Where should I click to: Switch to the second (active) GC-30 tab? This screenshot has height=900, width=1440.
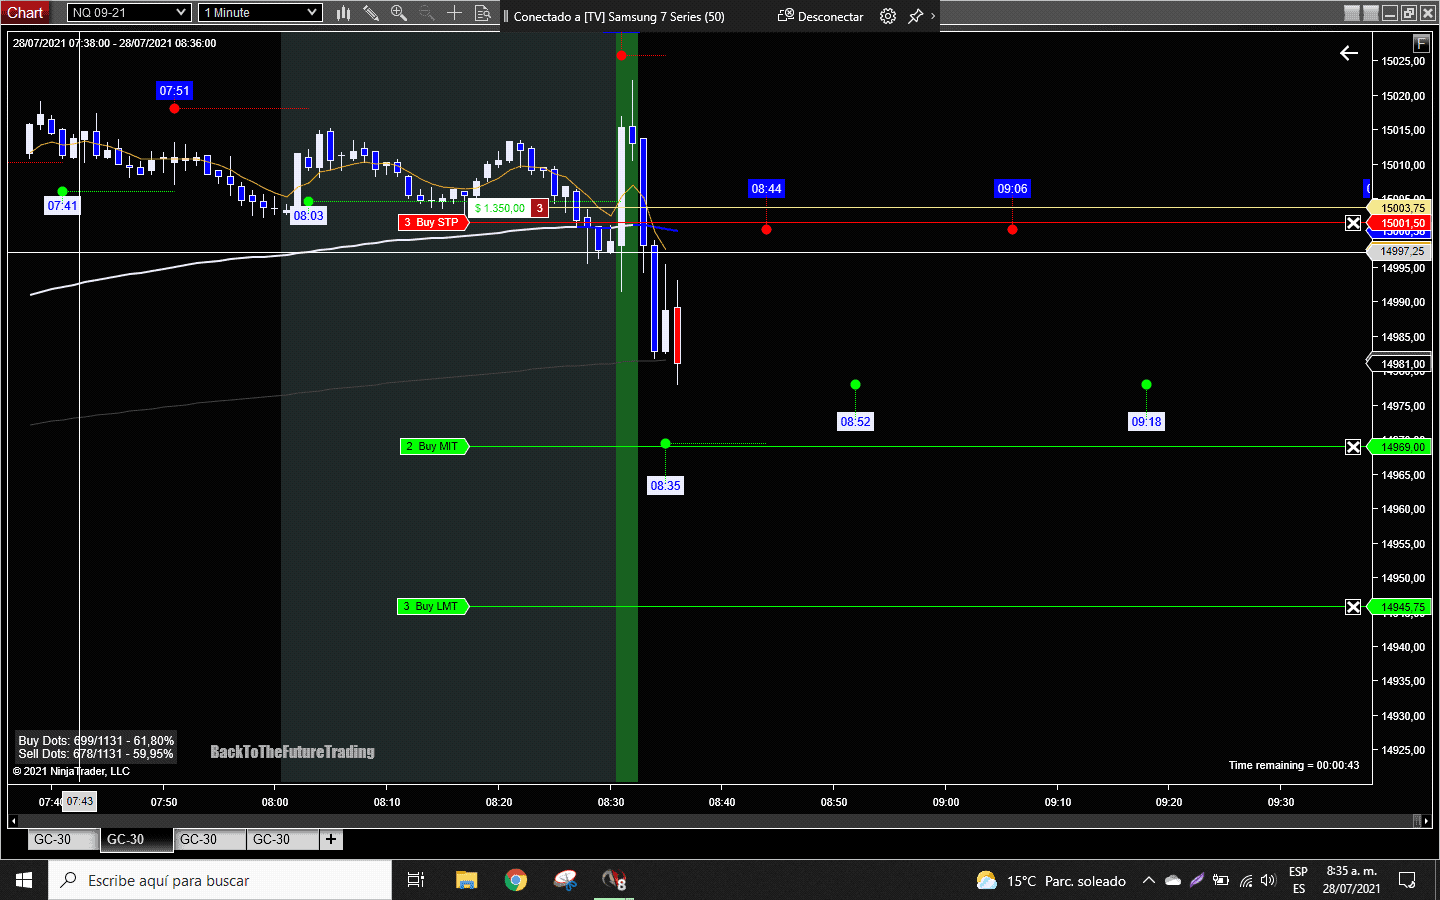pyautogui.click(x=135, y=839)
